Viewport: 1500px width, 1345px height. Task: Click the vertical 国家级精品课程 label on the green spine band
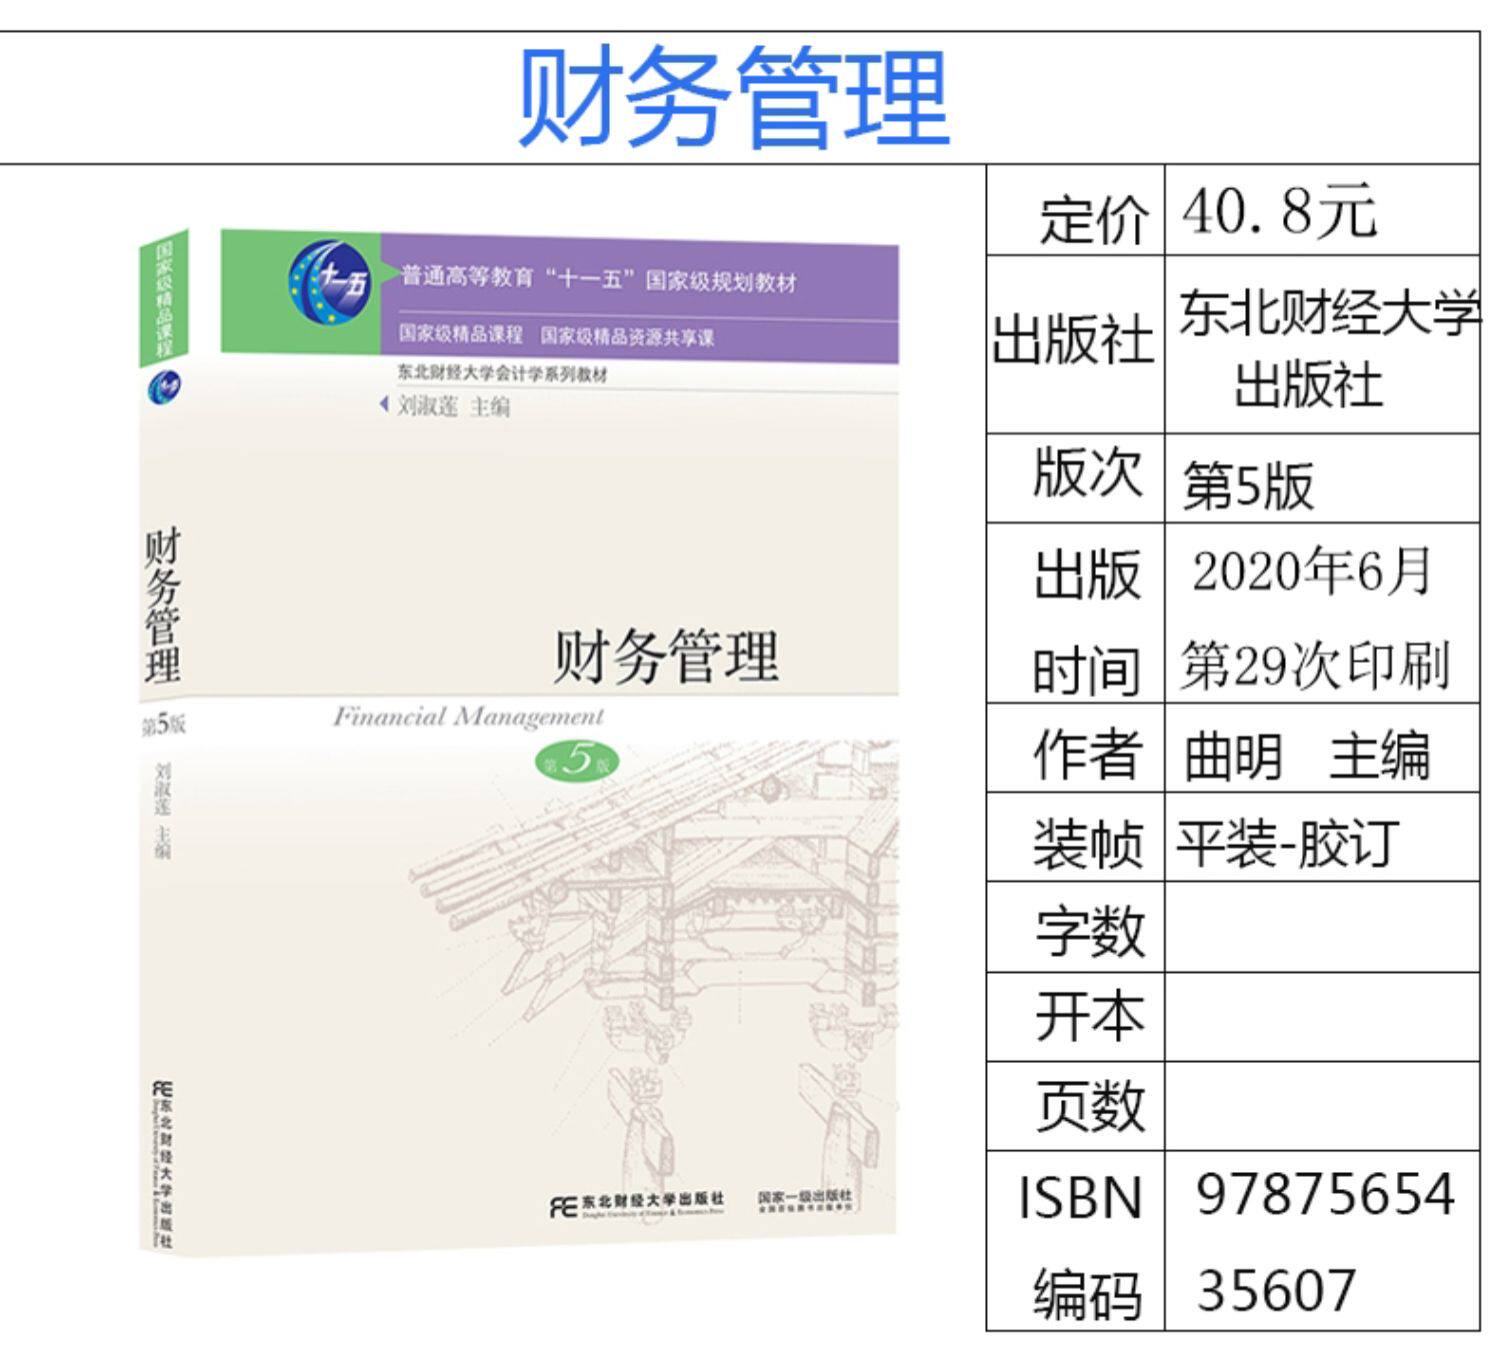(165, 297)
